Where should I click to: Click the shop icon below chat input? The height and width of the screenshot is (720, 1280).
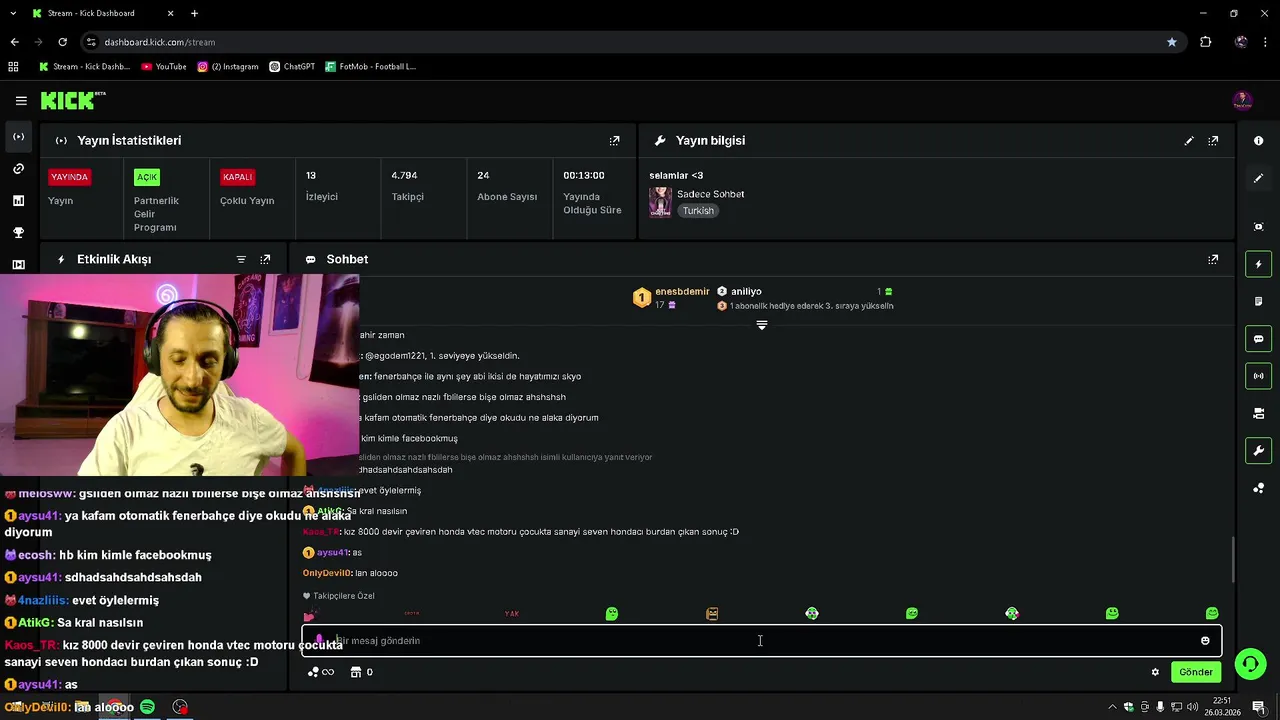tap(355, 672)
